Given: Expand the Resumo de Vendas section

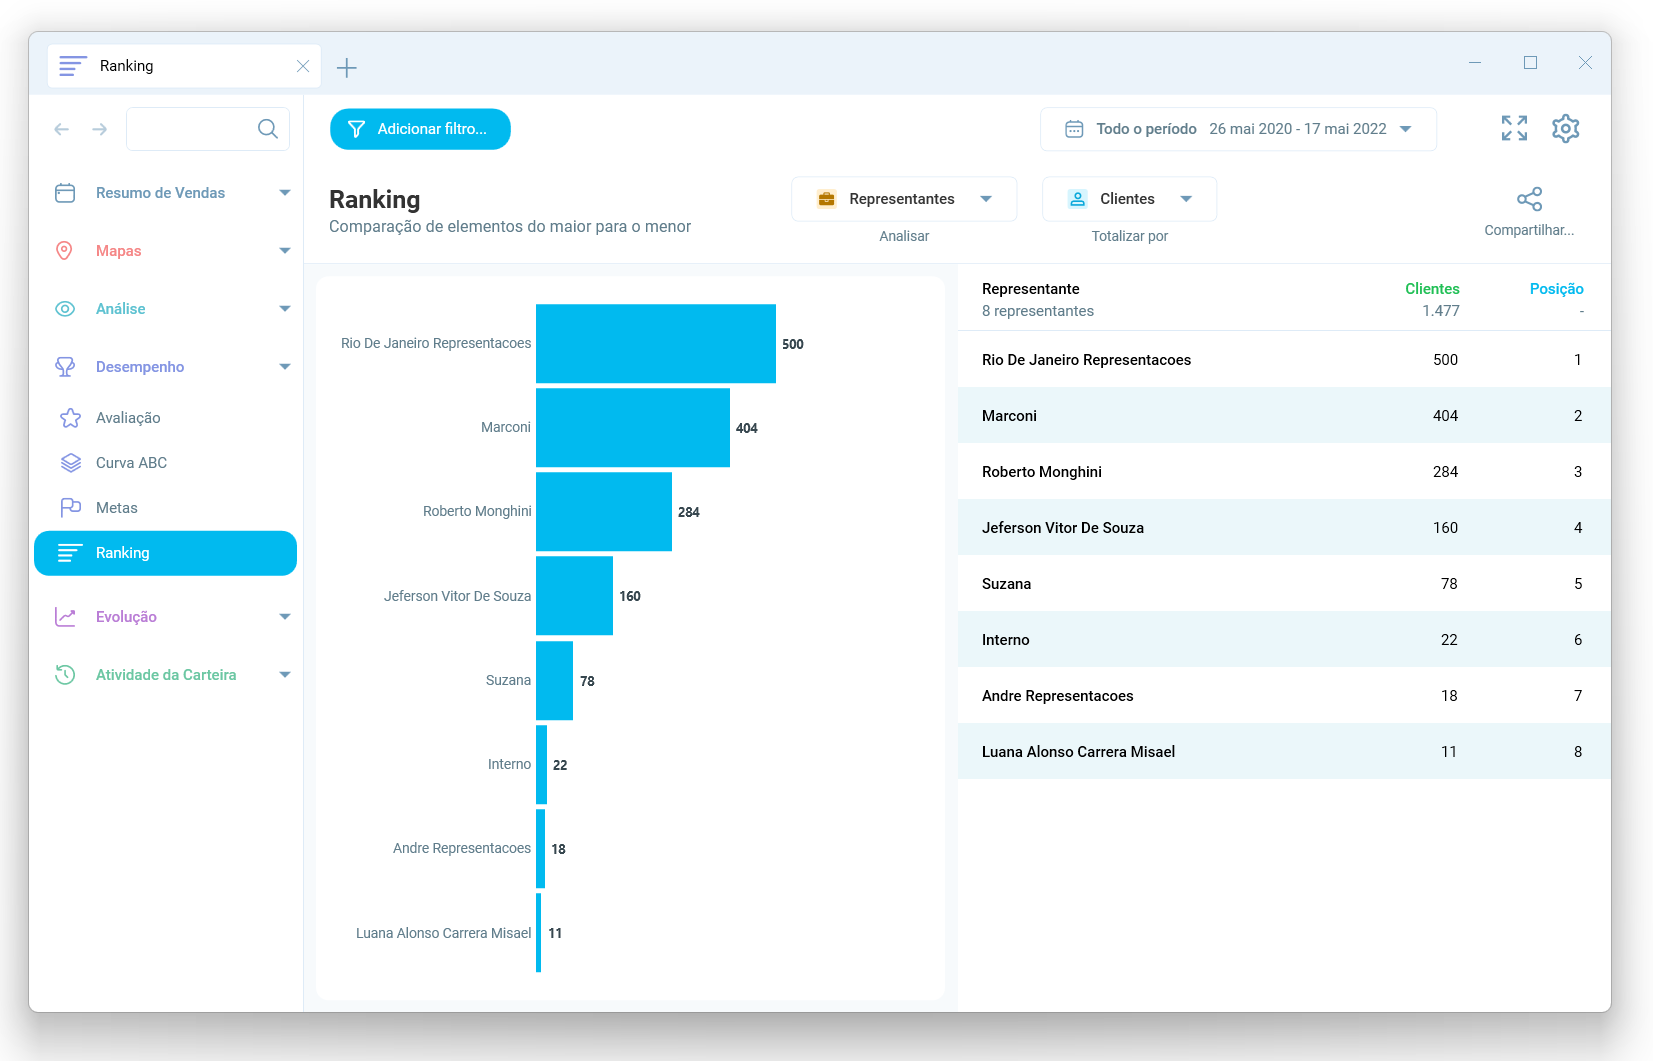Looking at the screenshot, I should [285, 193].
